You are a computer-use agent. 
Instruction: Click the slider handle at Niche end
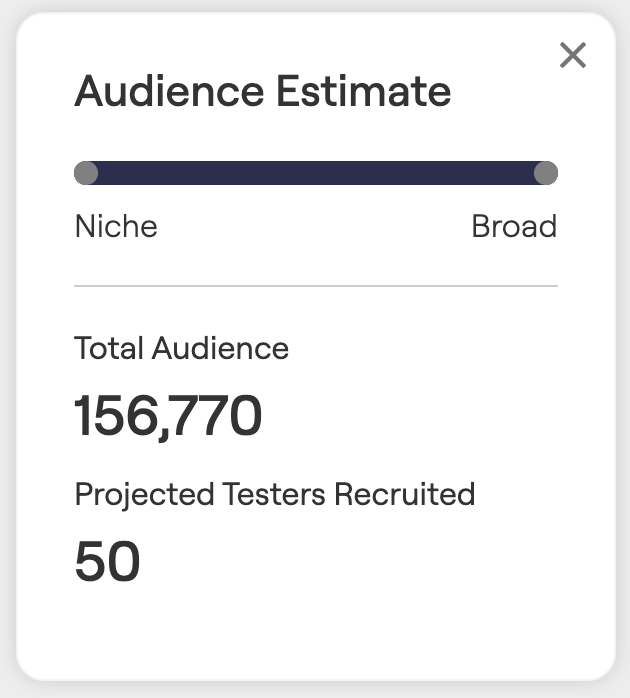(x=86, y=173)
